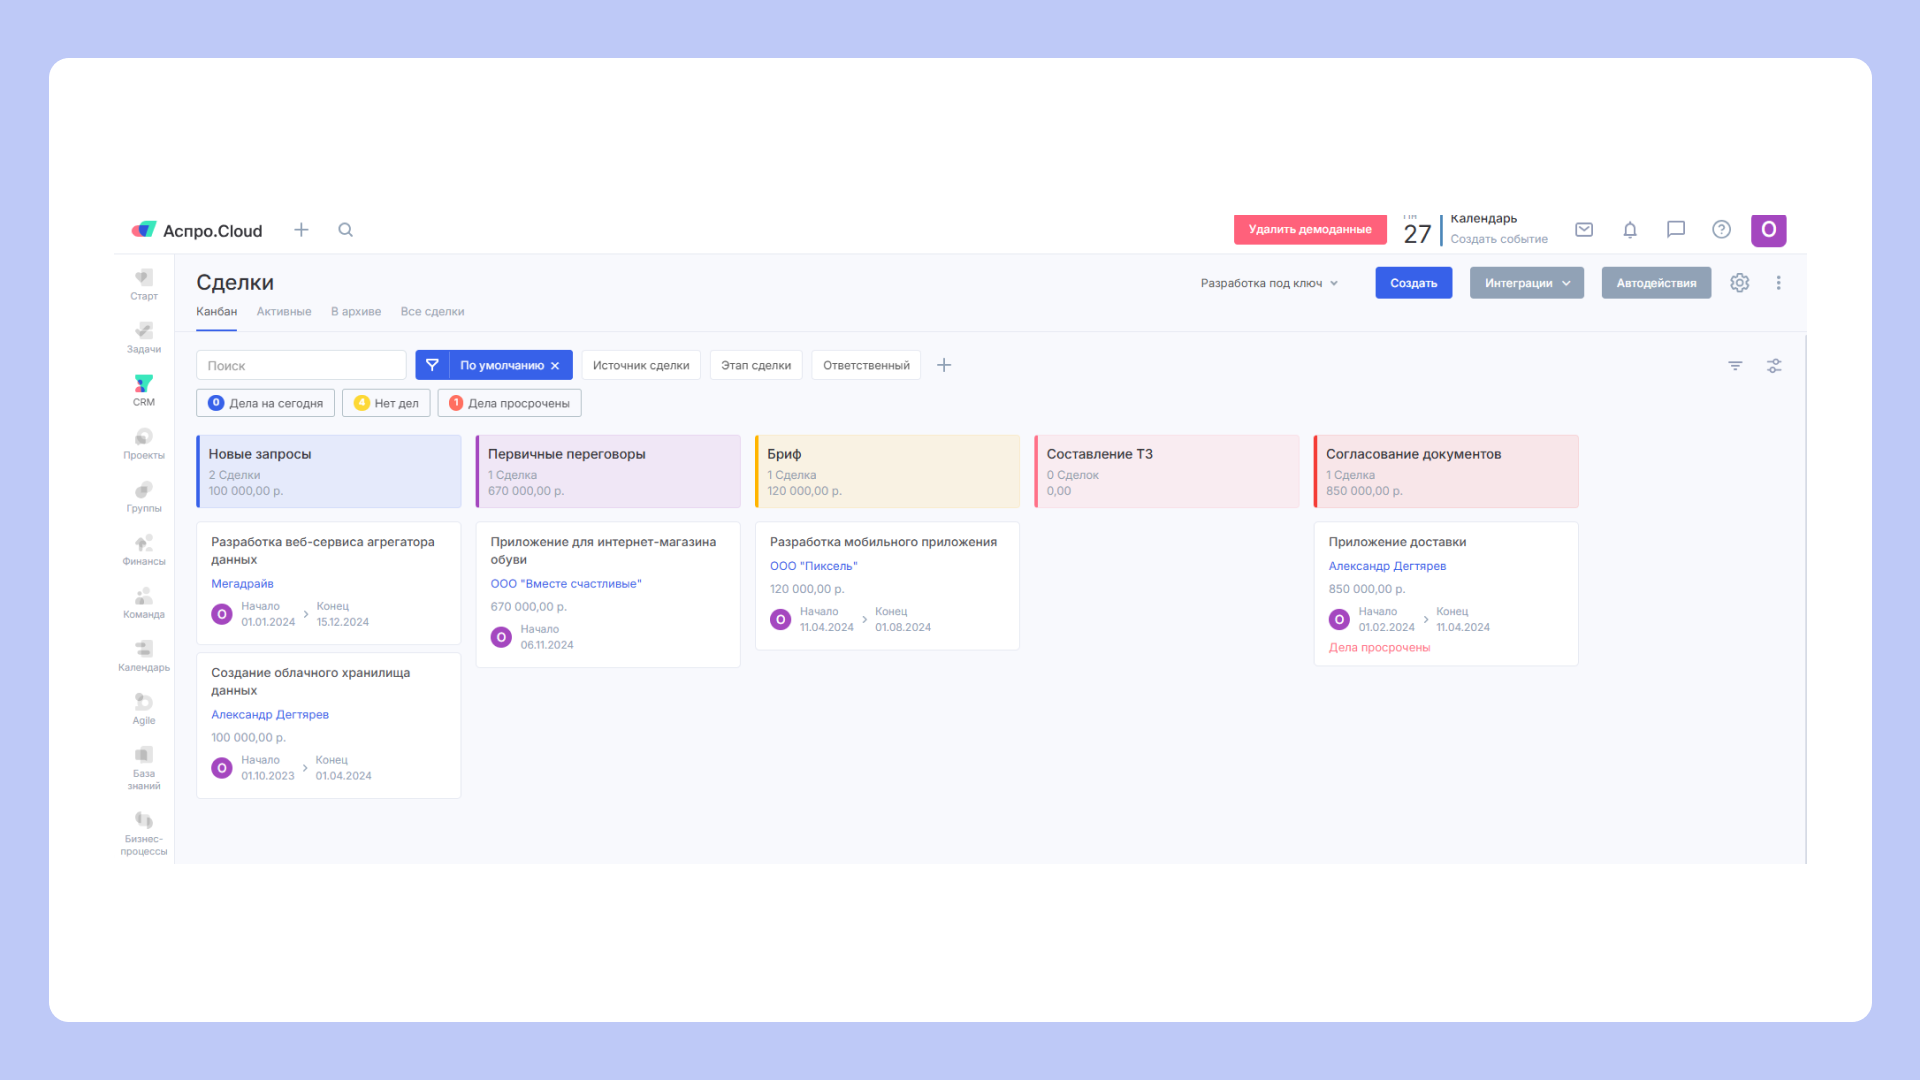
Task: Open the 'Источник сделки' filter dropdown
Action: point(640,365)
